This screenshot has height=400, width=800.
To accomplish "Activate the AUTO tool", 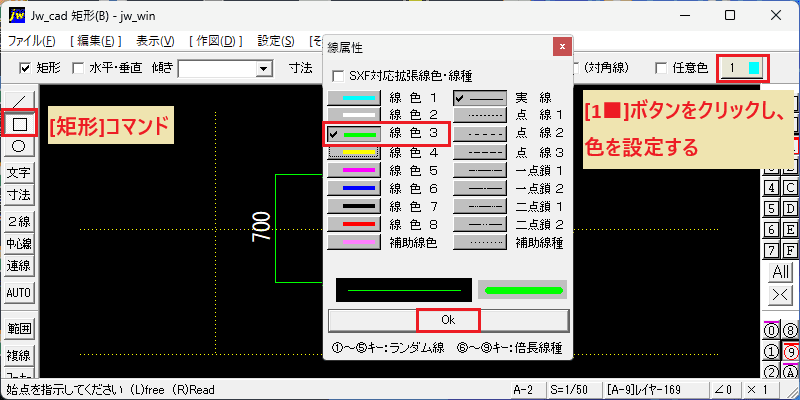I will click(19, 293).
